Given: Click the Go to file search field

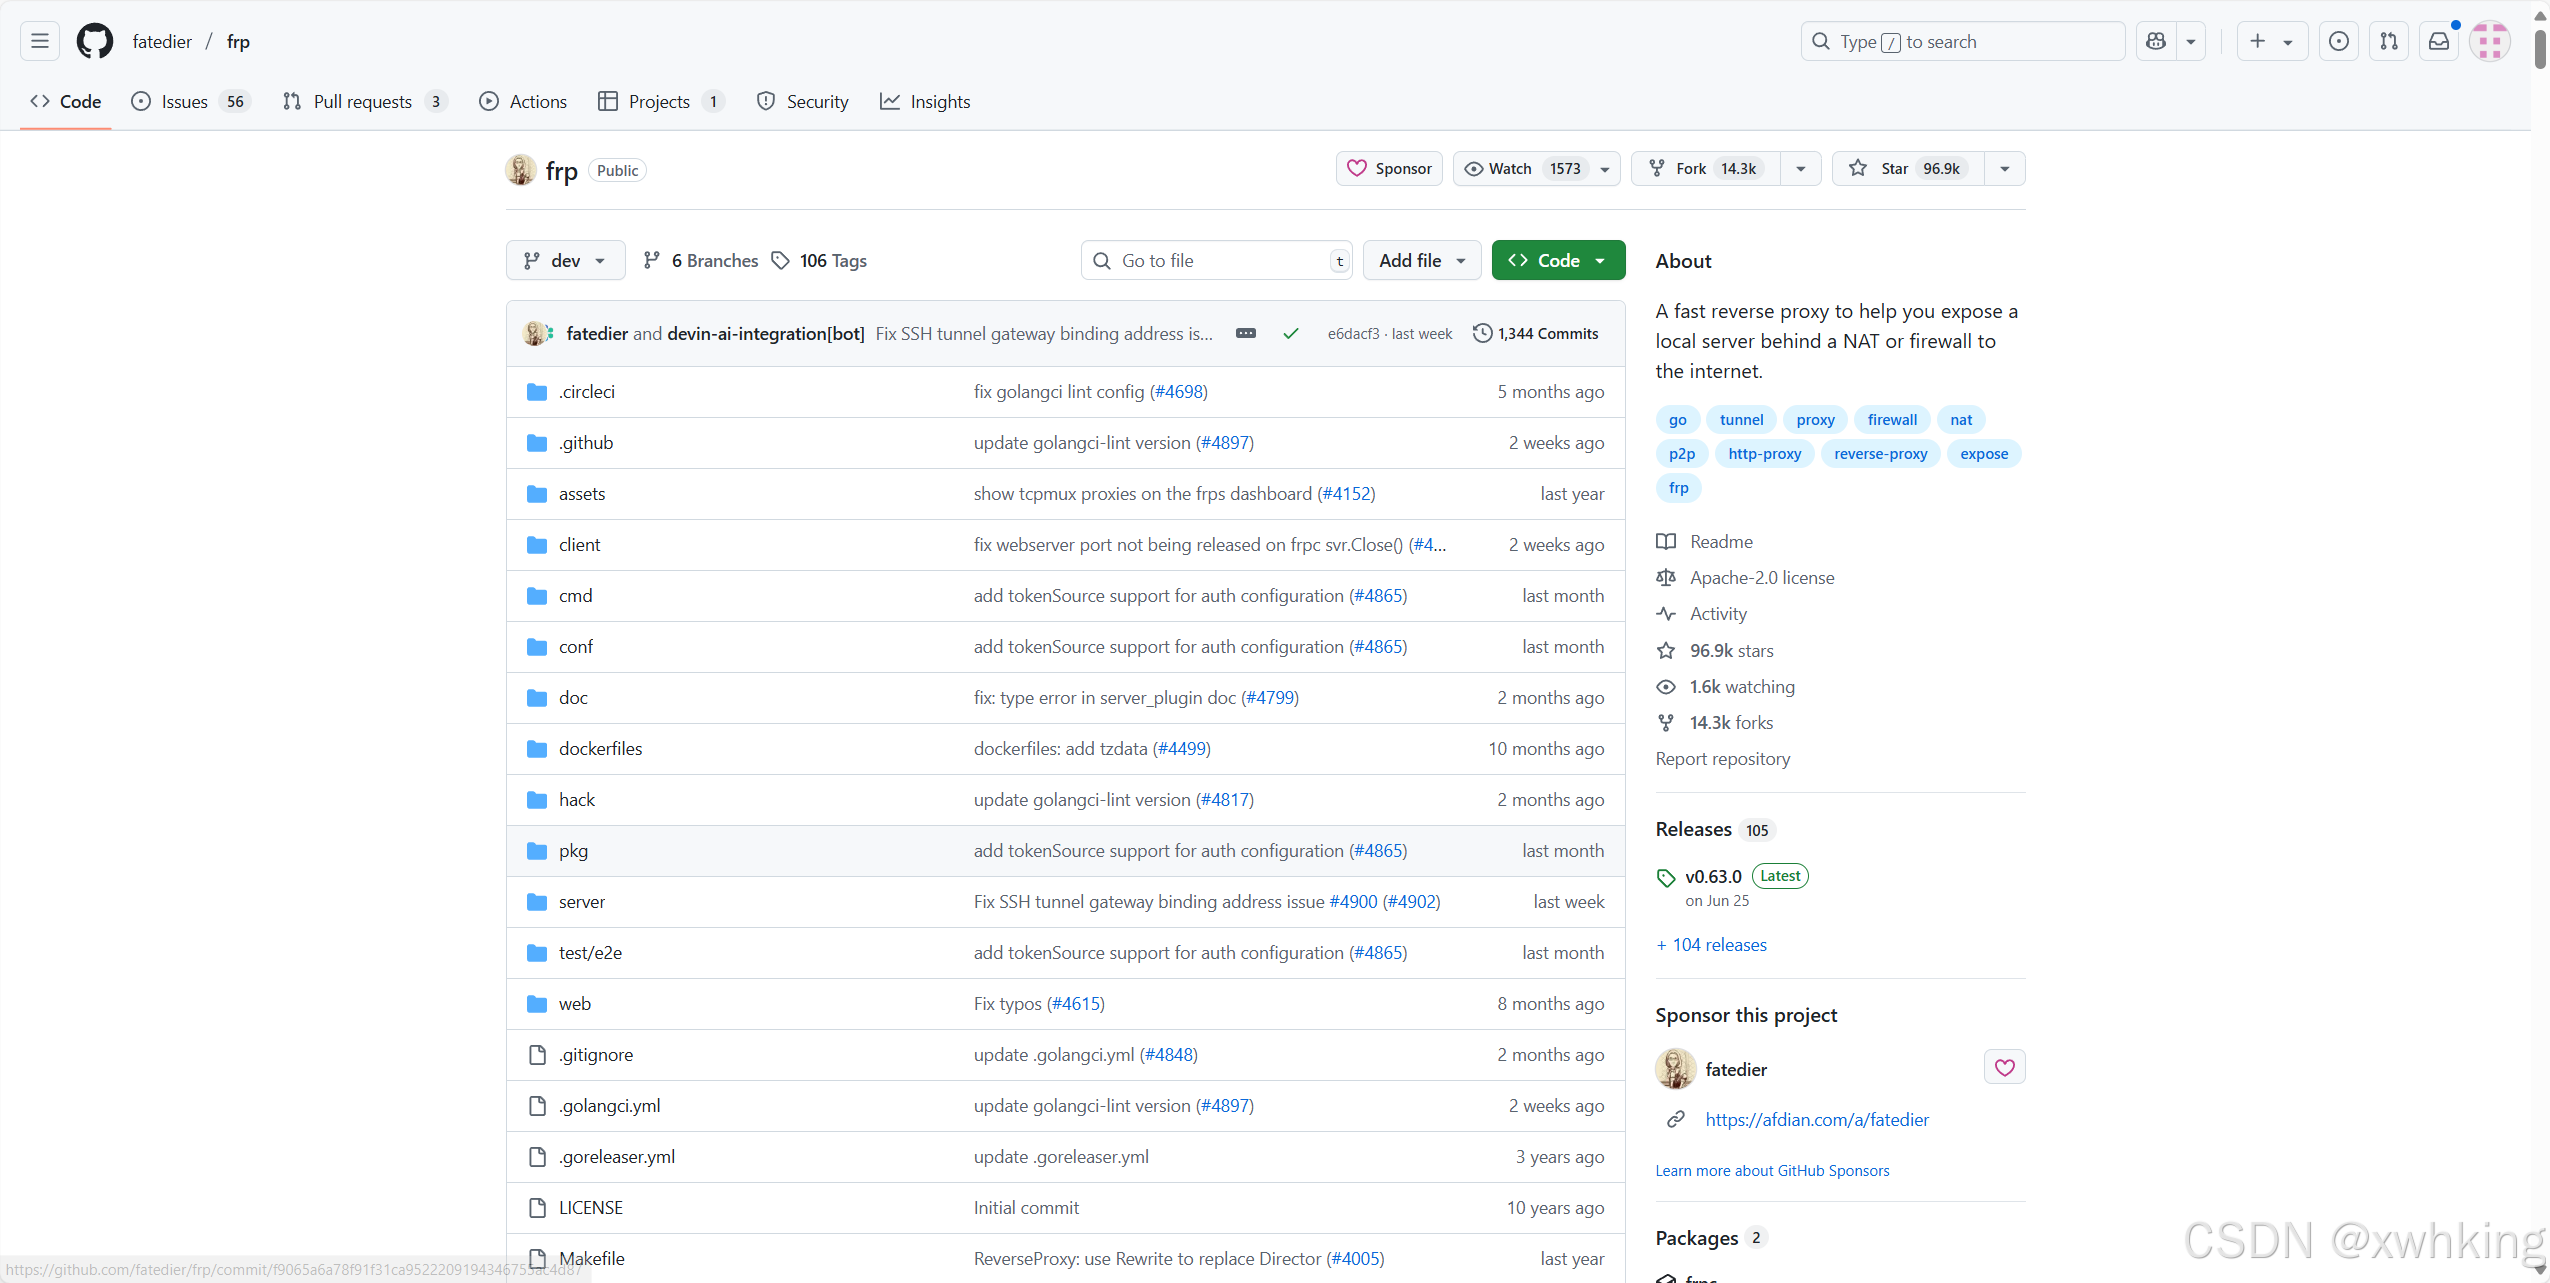Looking at the screenshot, I should point(1216,260).
